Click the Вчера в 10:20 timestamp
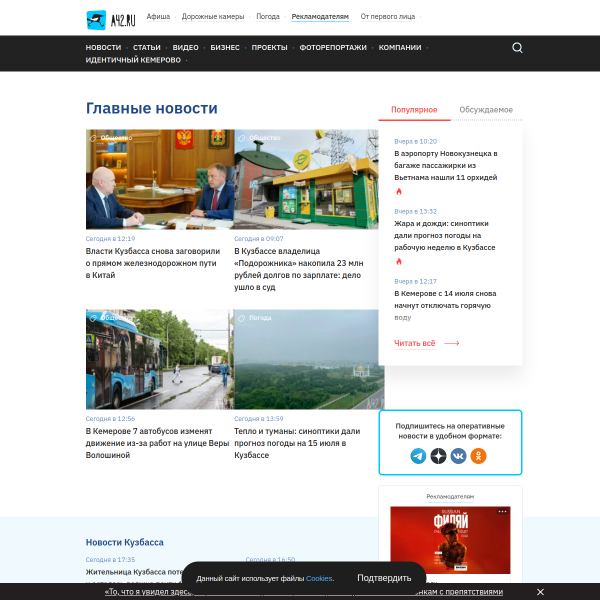The width and height of the screenshot is (600, 600). (x=416, y=141)
